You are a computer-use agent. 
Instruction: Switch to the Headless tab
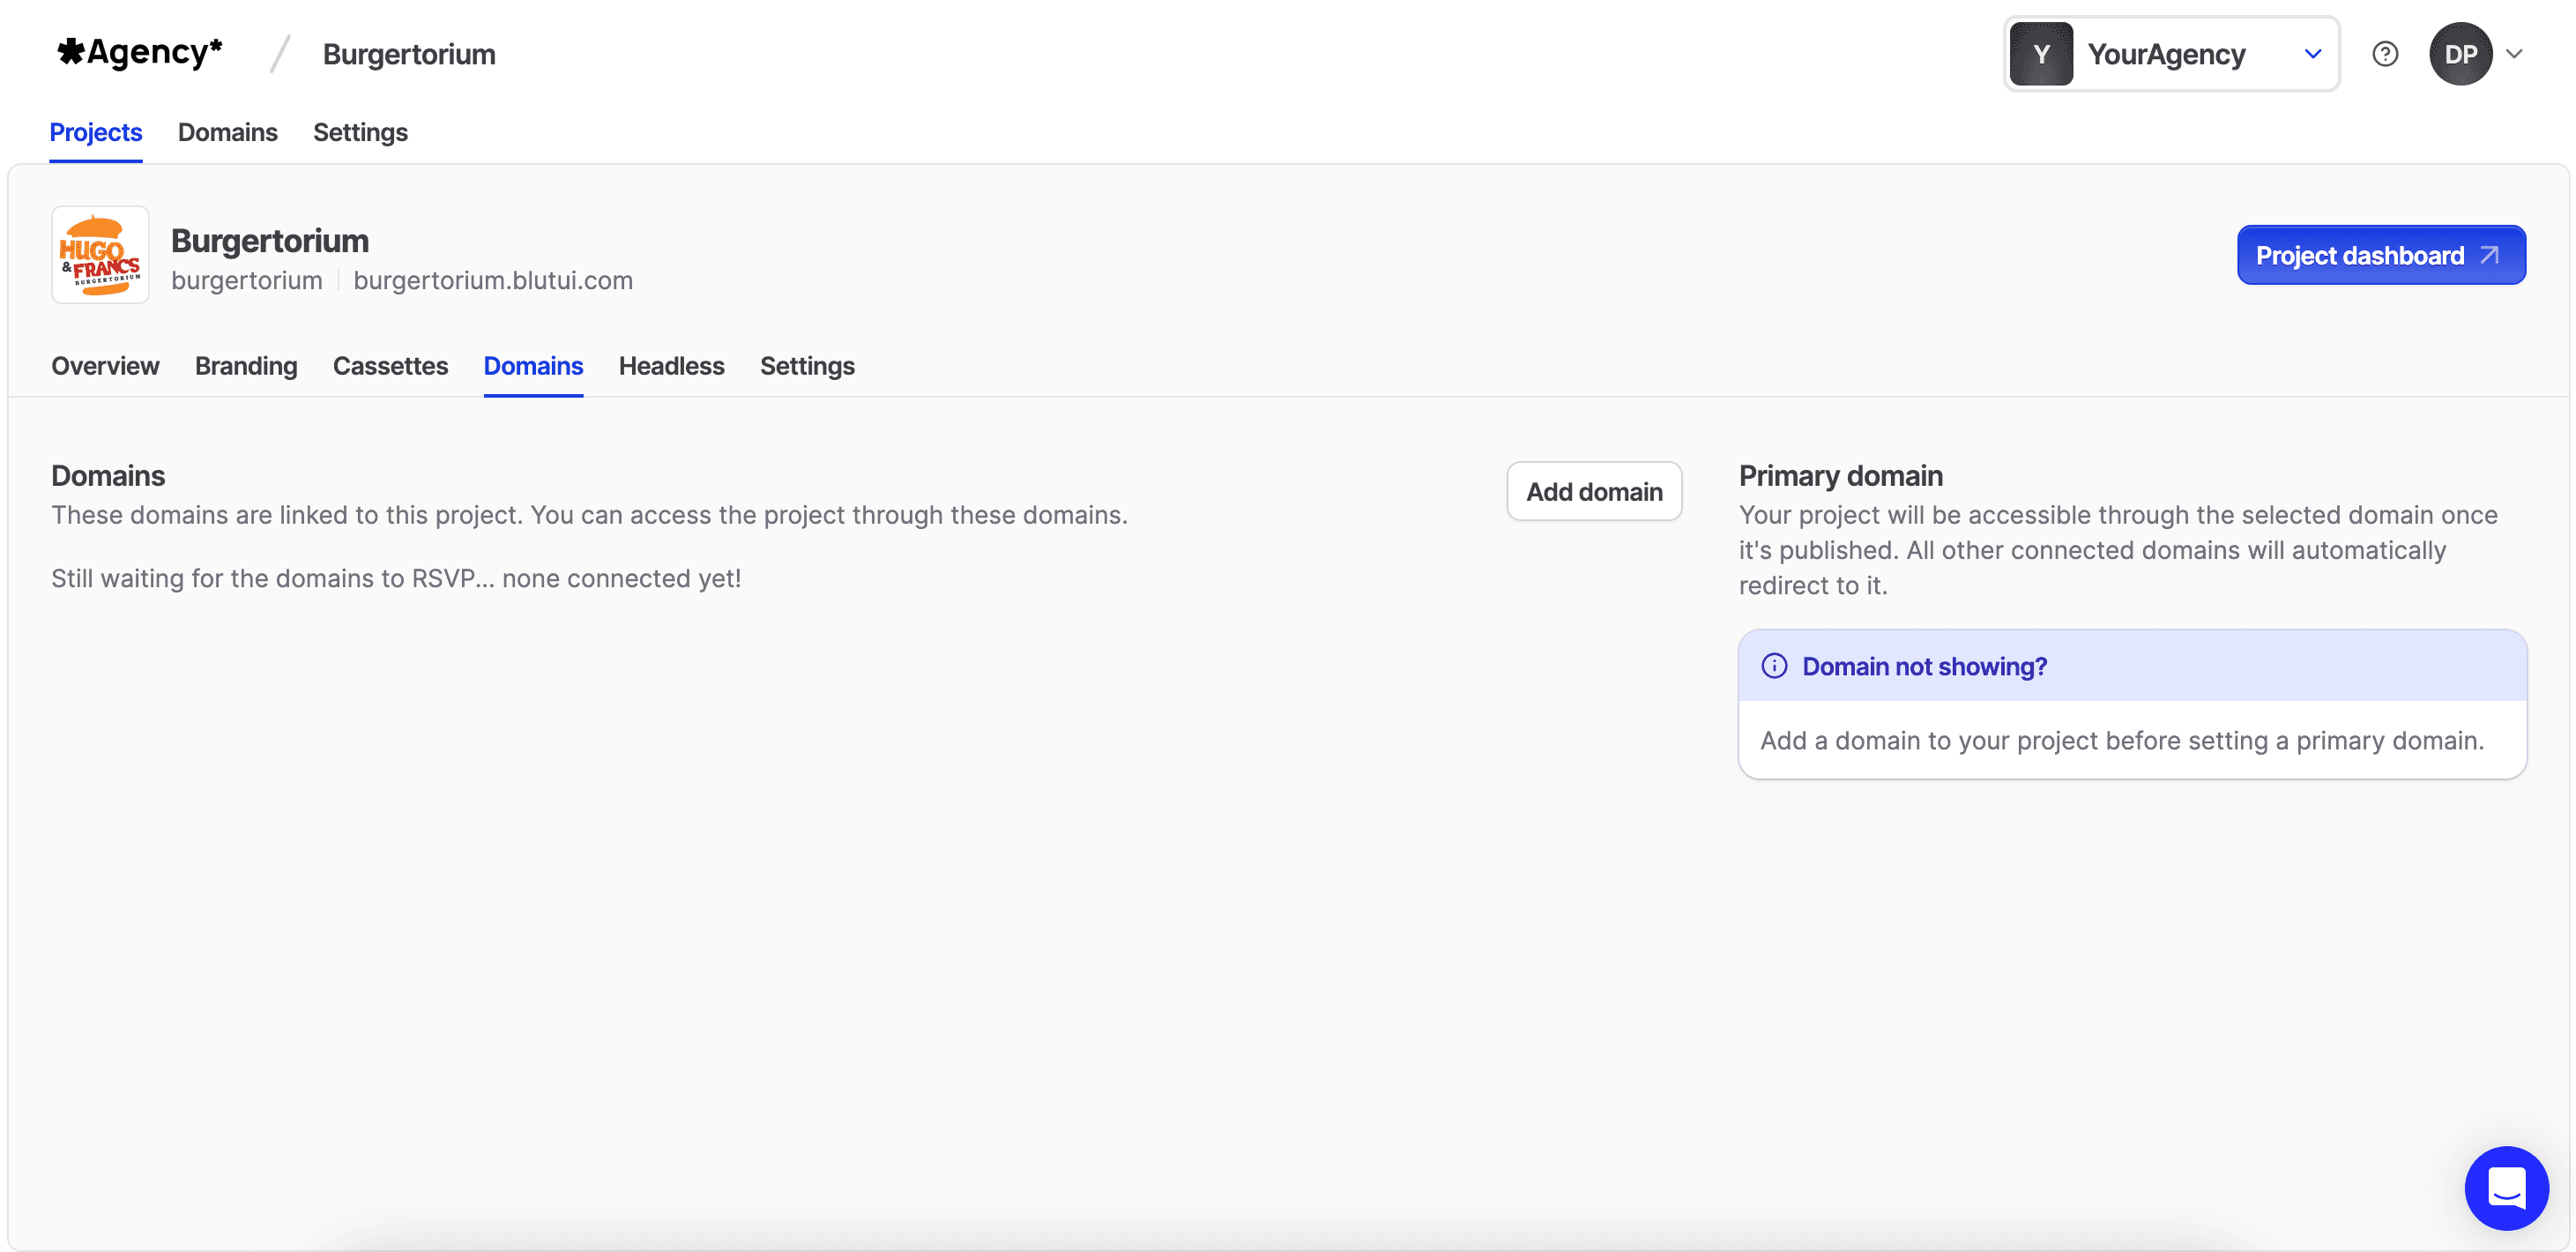pyautogui.click(x=671, y=366)
